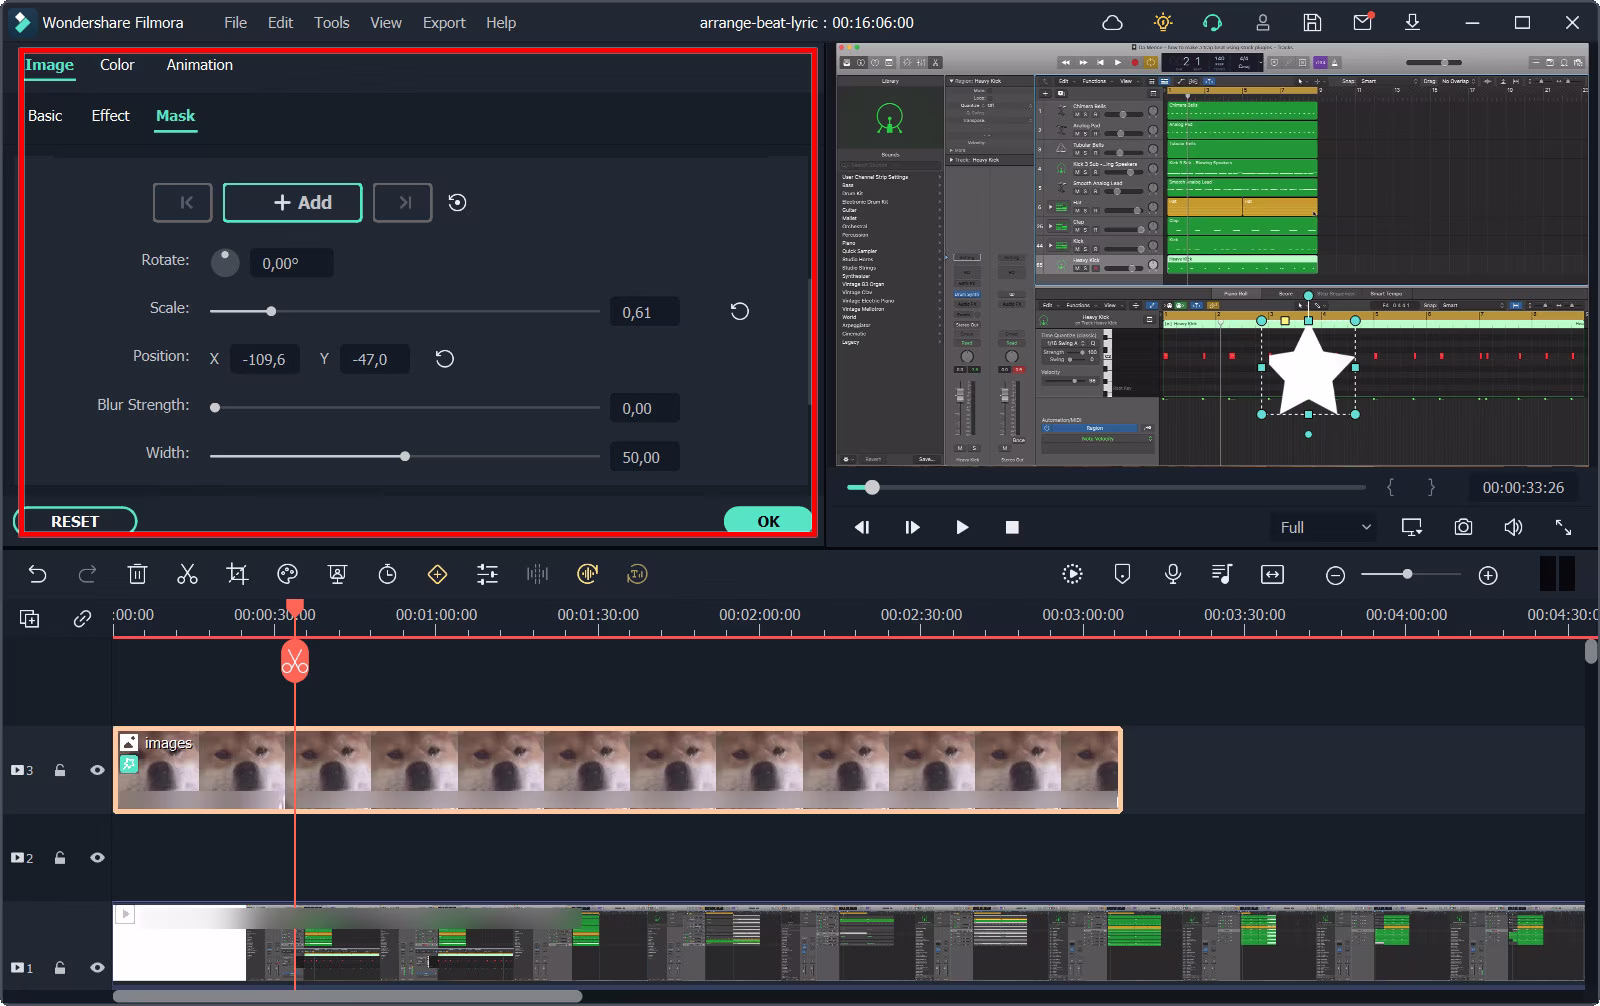Click the Scale slider handle

click(271, 311)
